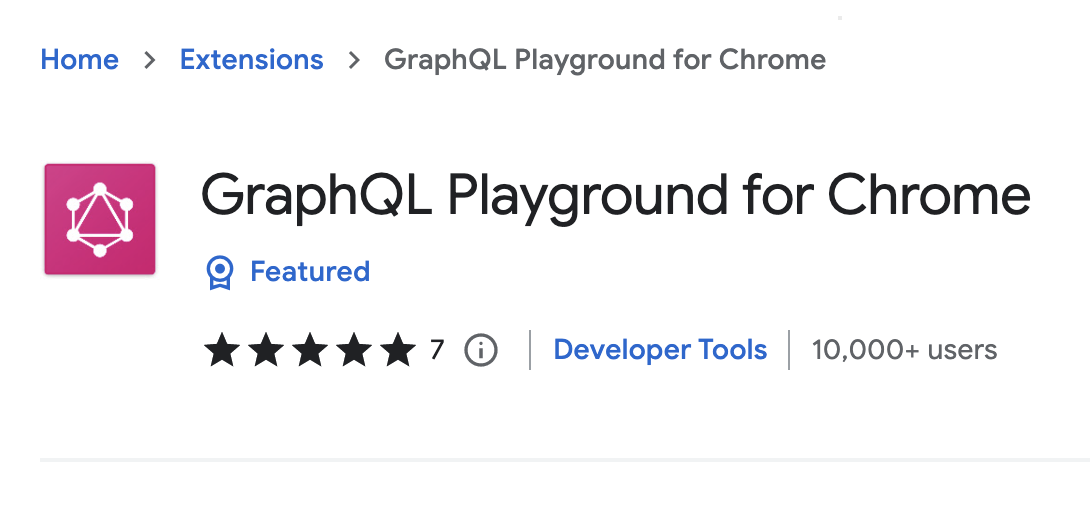Click the five-star rating
Viewport: 1090px width, 506px height.
click(310, 350)
